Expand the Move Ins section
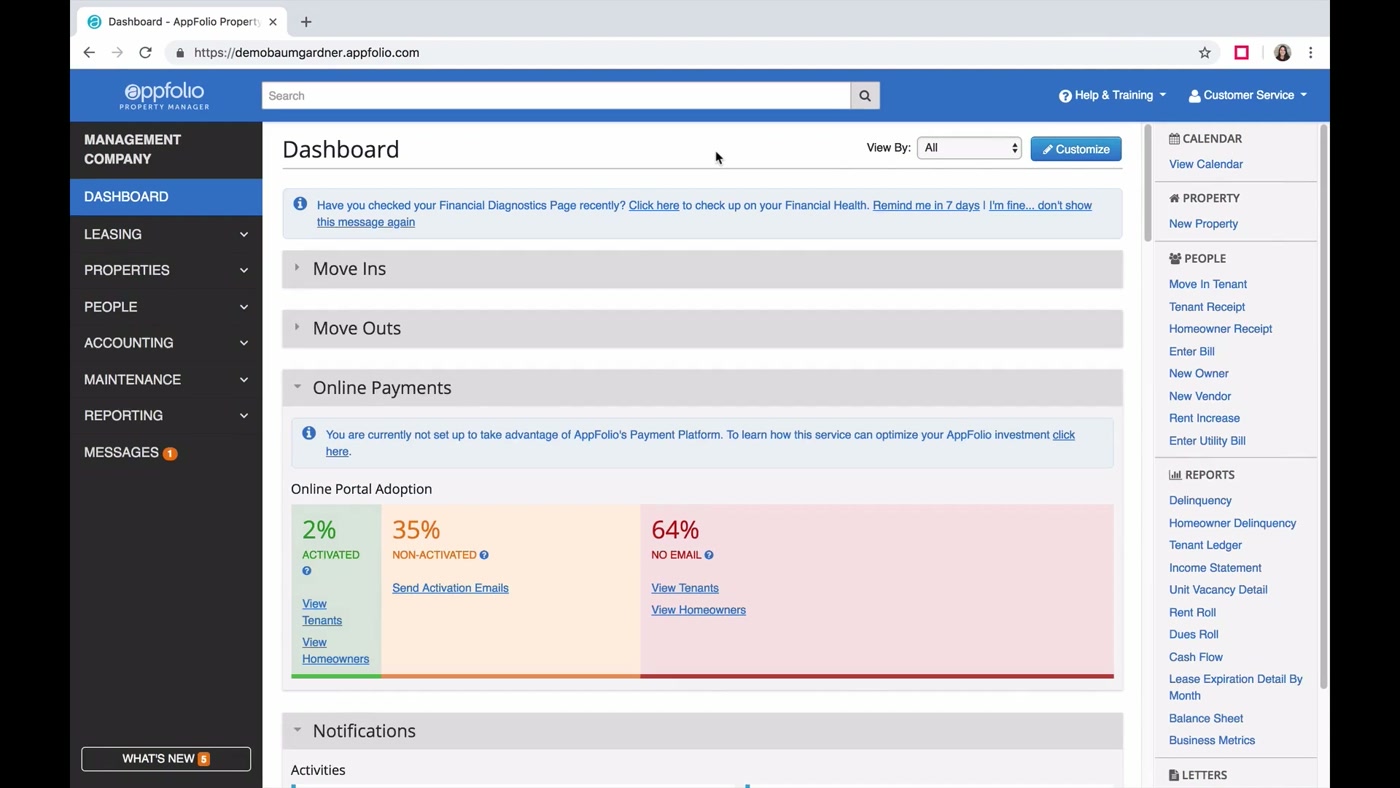The width and height of the screenshot is (1400, 788). tap(702, 269)
